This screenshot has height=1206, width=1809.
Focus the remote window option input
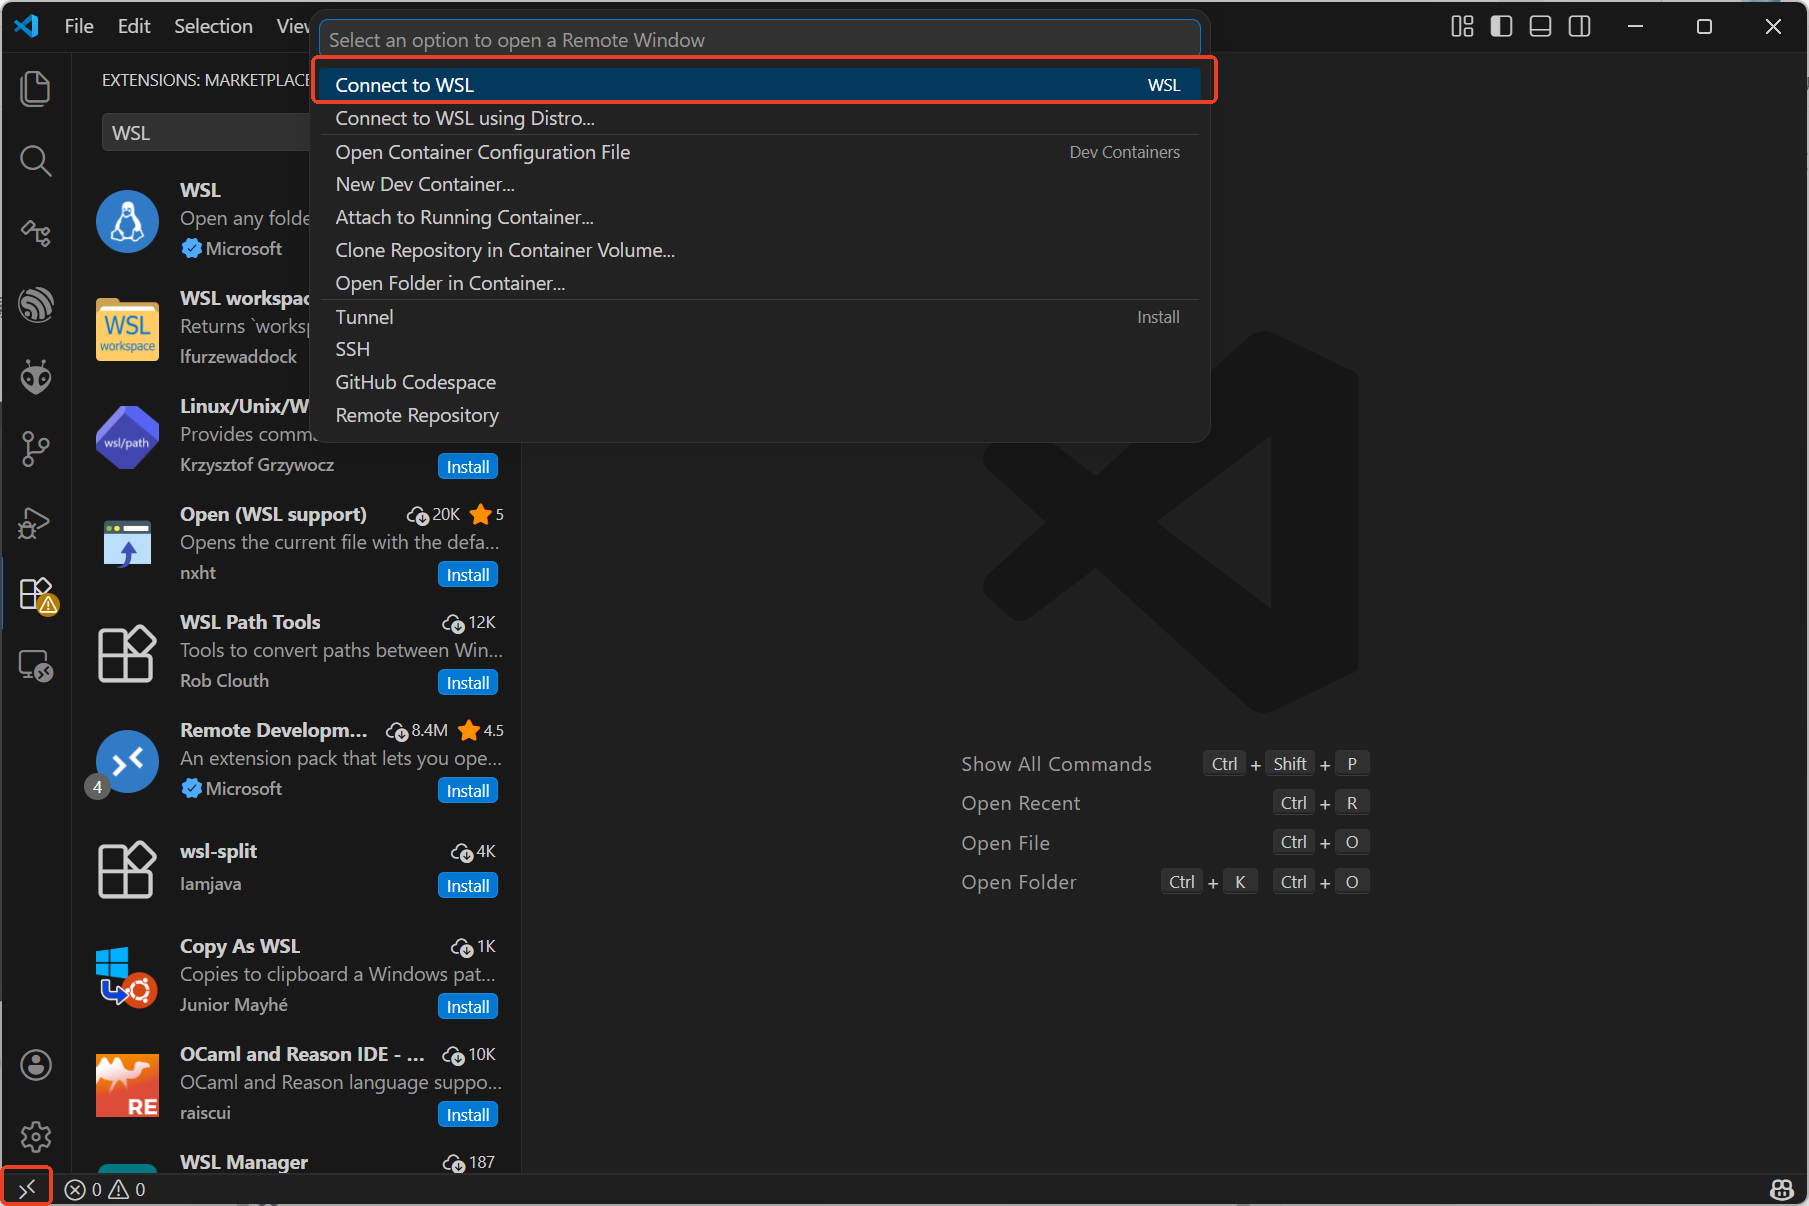pyautogui.click(x=759, y=40)
